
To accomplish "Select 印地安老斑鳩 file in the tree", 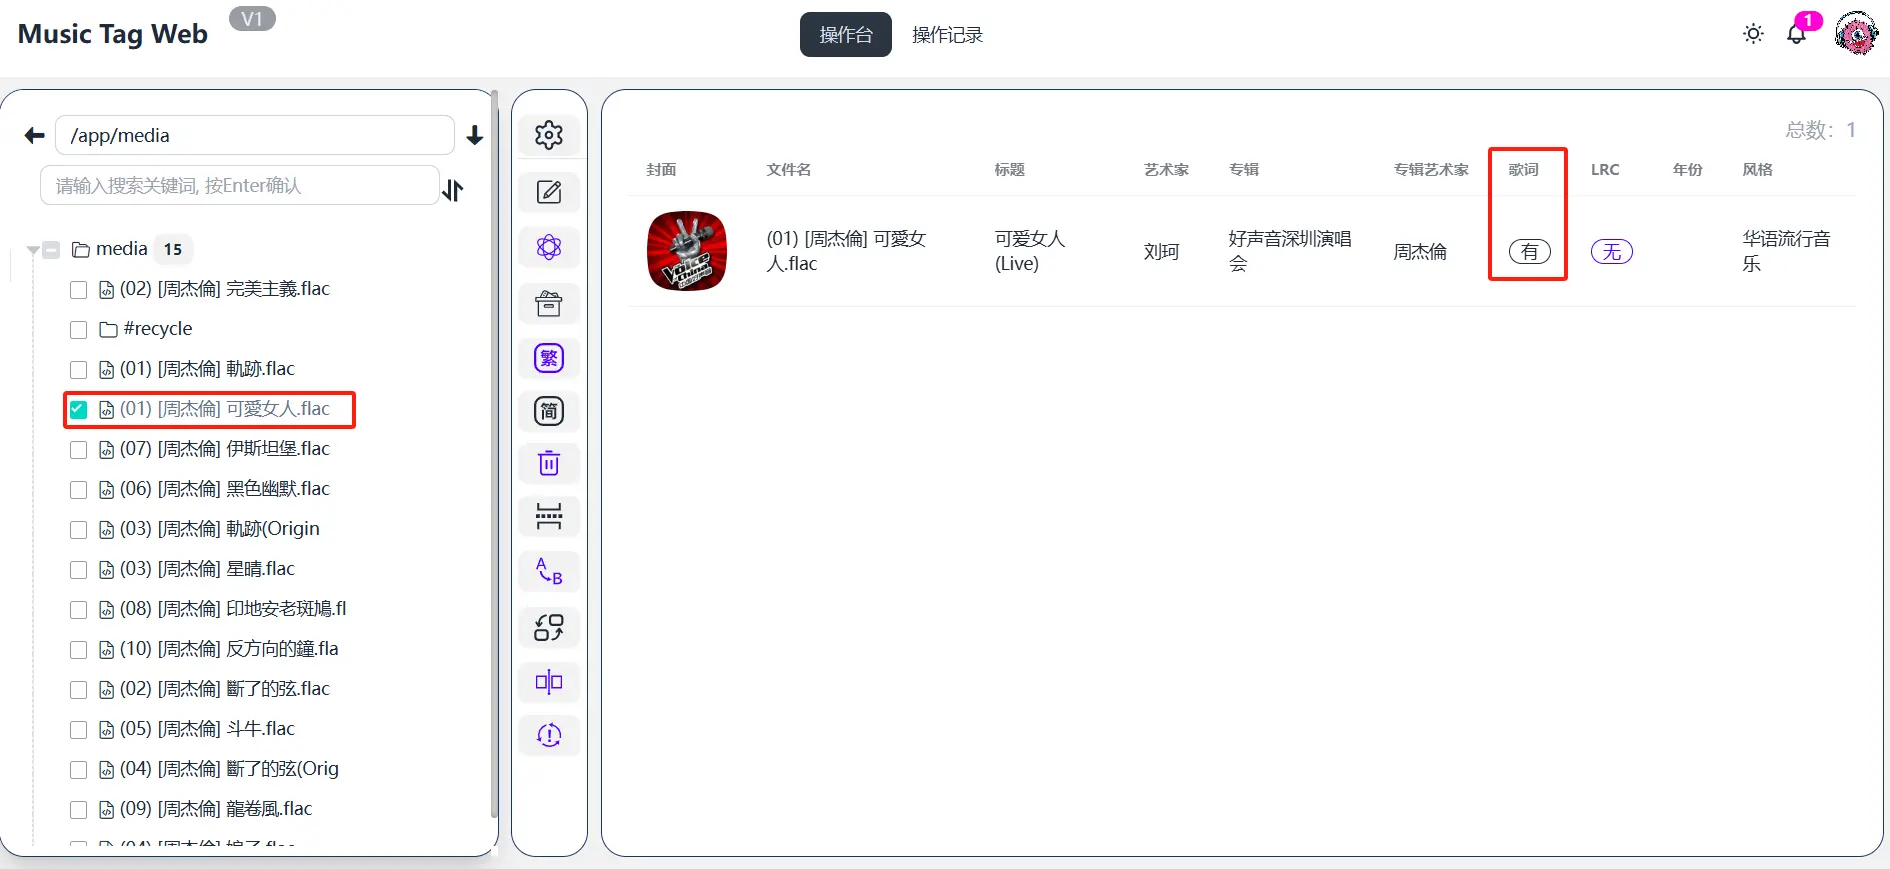I will (x=233, y=609).
